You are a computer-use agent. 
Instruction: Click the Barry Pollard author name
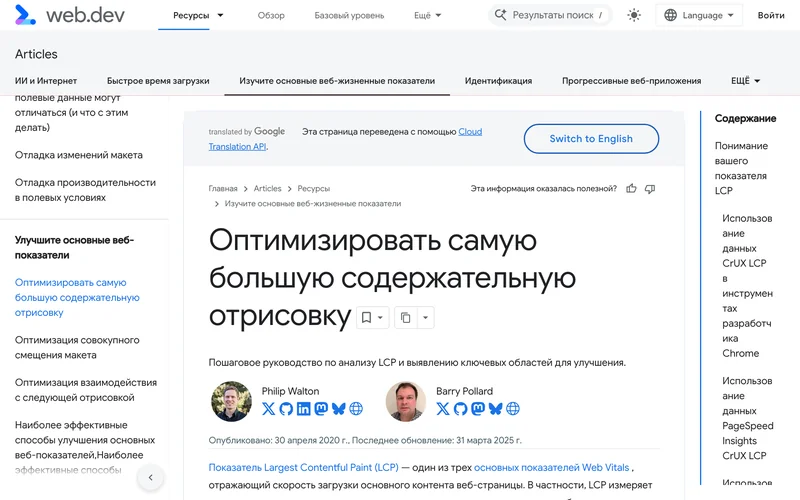tap(464, 391)
